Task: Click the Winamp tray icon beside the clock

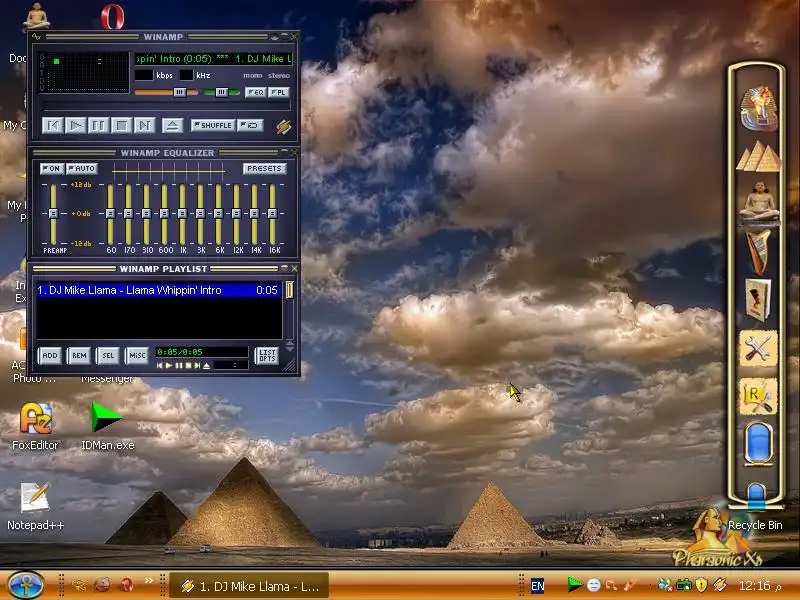Action: 720,585
